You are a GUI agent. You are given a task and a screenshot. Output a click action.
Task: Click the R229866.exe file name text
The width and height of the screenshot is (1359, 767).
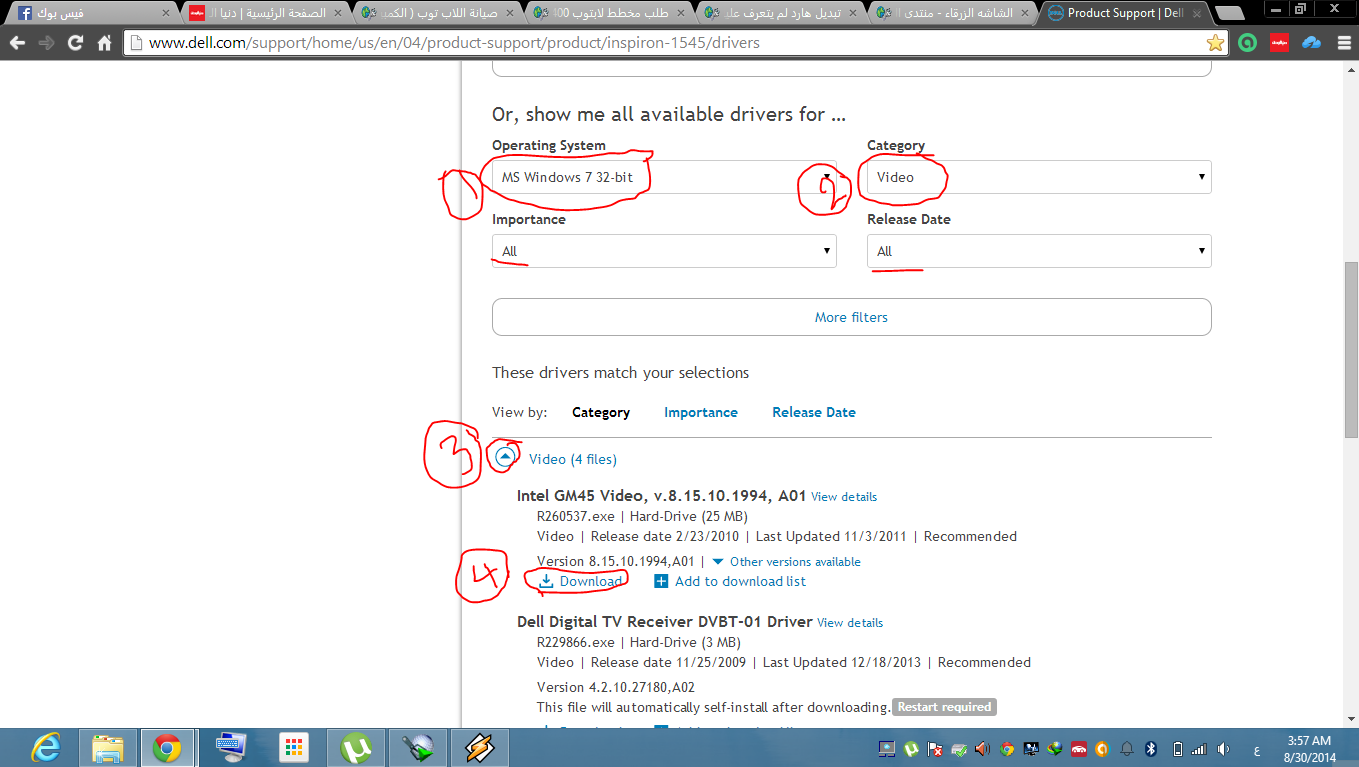pos(576,642)
